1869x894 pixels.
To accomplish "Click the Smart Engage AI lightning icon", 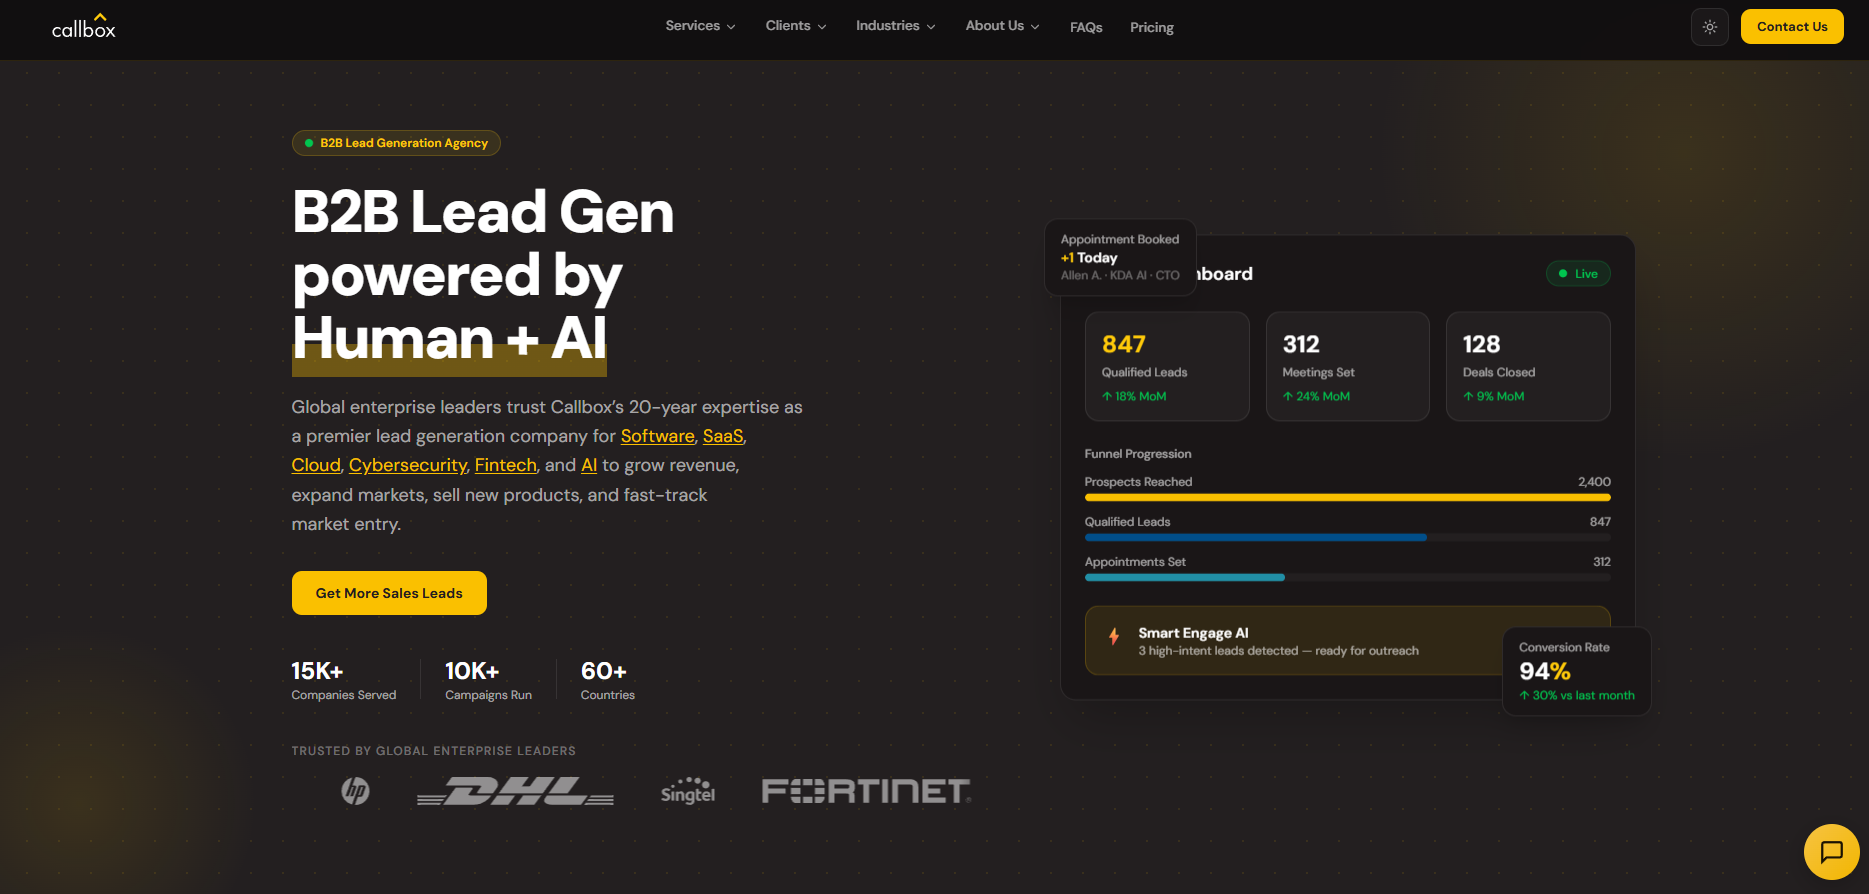I will pyautogui.click(x=1114, y=636).
